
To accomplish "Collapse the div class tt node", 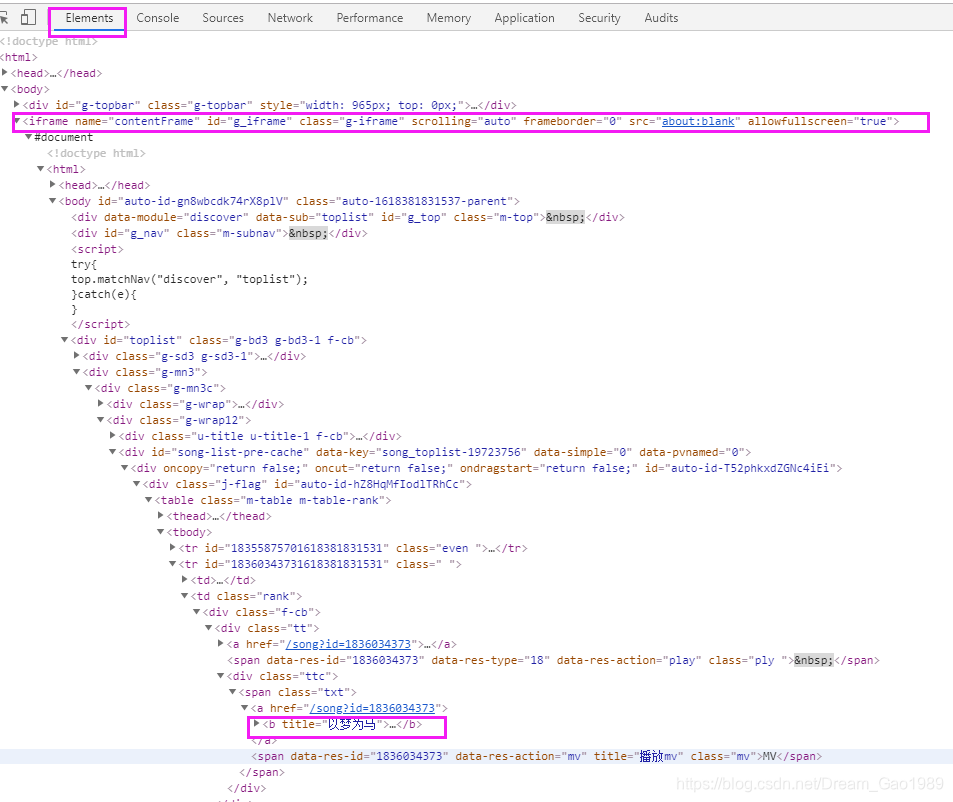I will pos(208,628).
